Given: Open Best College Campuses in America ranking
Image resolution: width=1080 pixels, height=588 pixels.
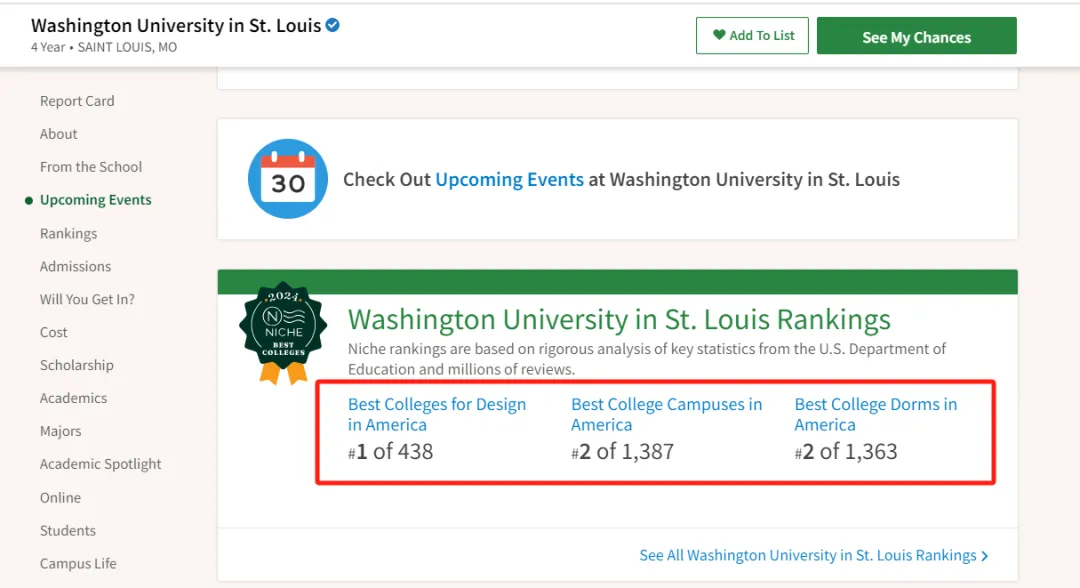Looking at the screenshot, I should click(x=667, y=414).
